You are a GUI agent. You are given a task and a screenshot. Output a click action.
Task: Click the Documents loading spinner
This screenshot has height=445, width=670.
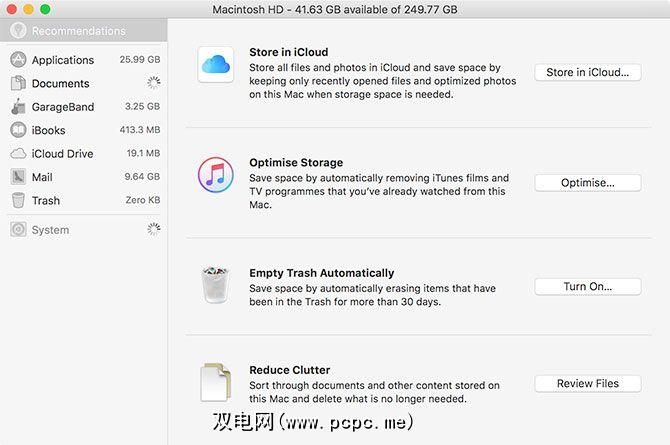[x=153, y=83]
